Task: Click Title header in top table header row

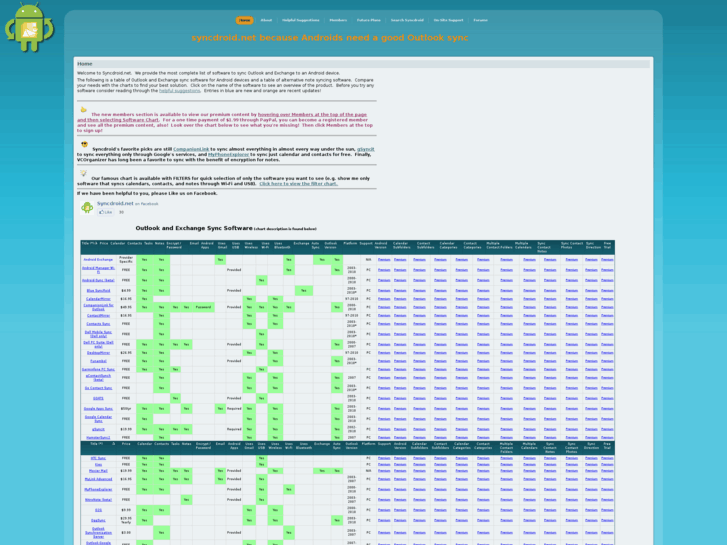Action: pyautogui.click(x=87, y=243)
